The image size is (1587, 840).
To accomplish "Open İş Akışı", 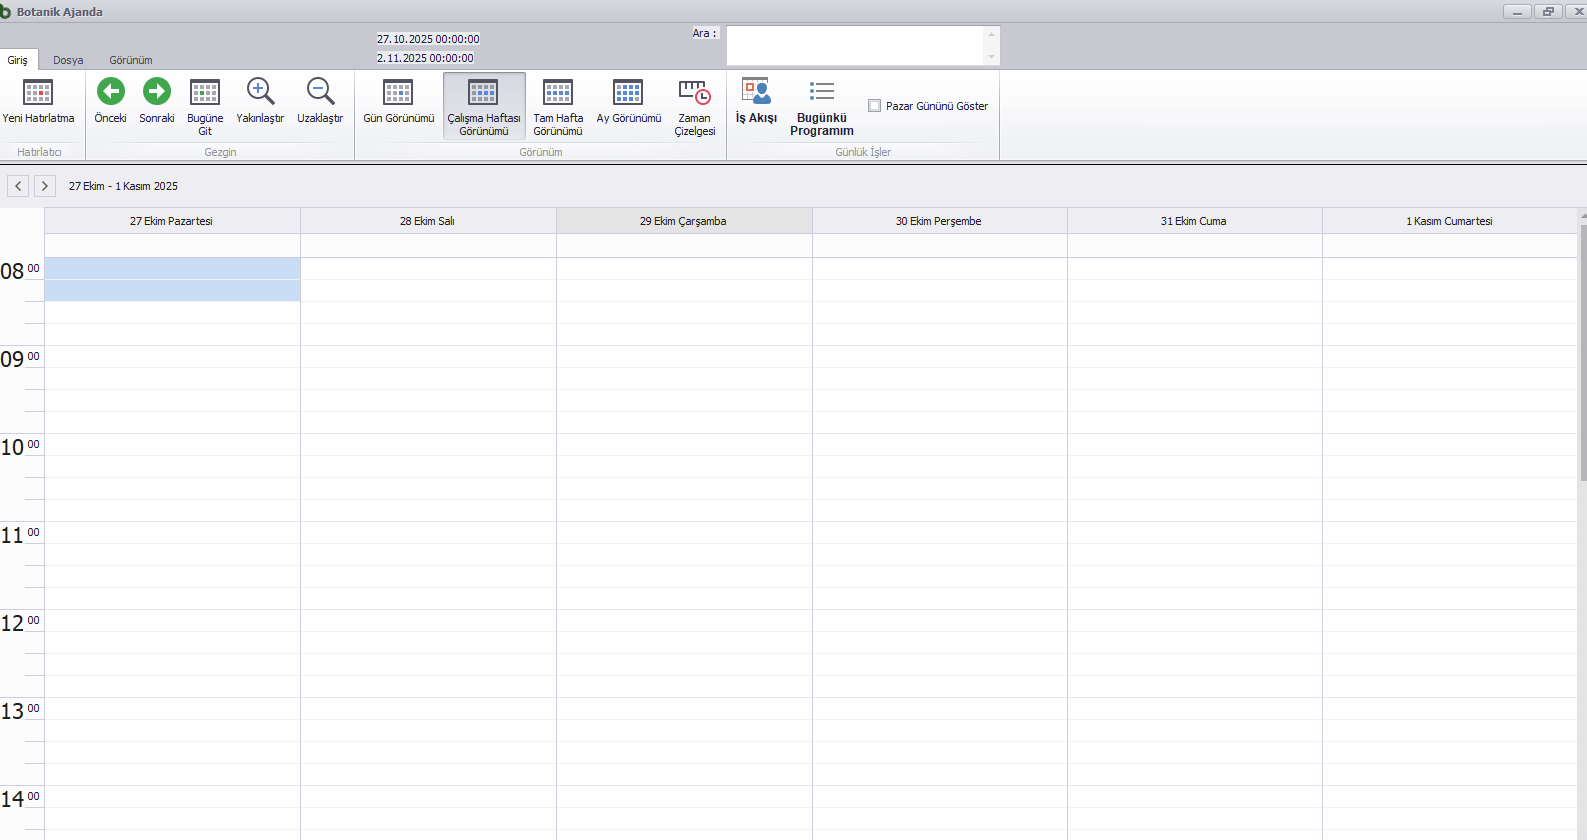I will [756, 93].
